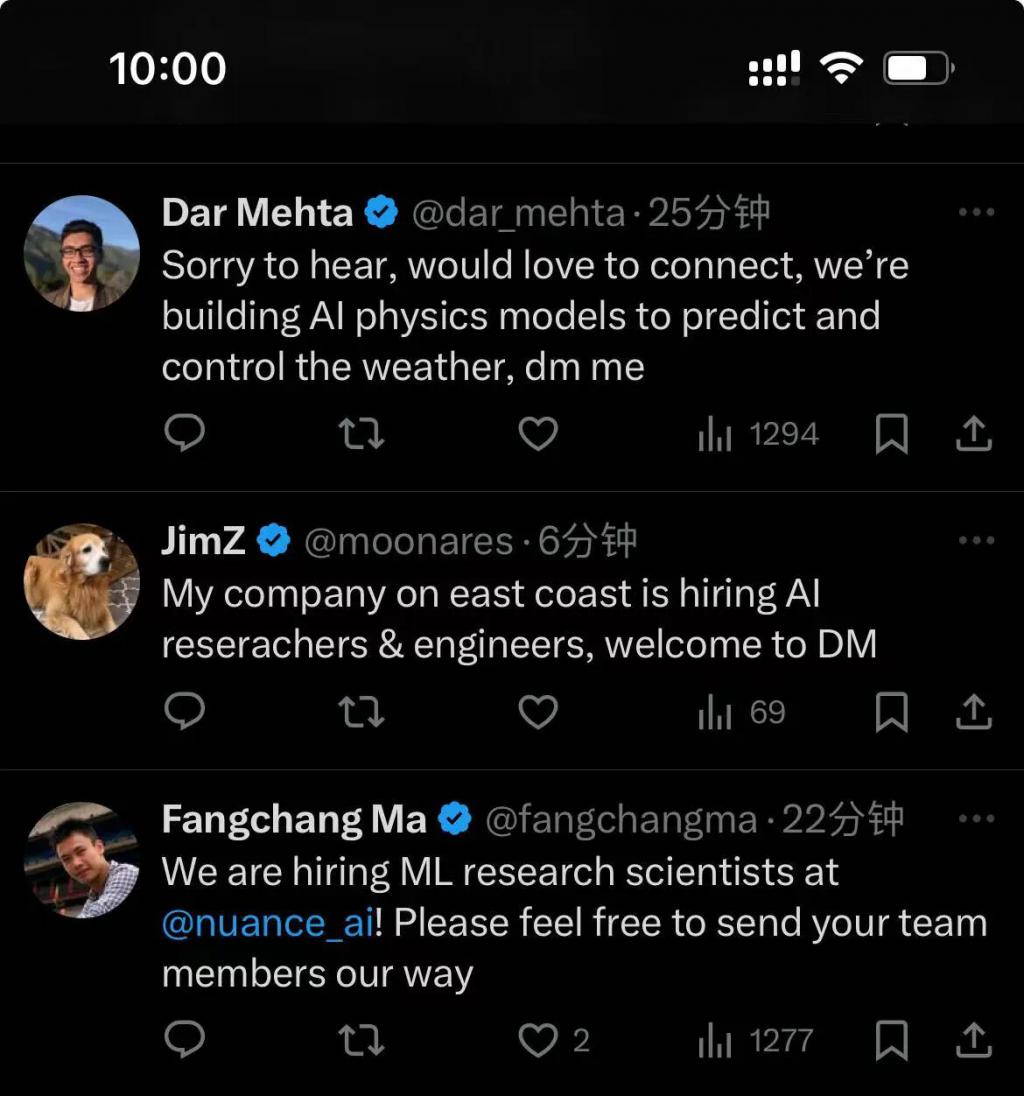Share JimZ's tweet

pyautogui.click(x=974, y=712)
